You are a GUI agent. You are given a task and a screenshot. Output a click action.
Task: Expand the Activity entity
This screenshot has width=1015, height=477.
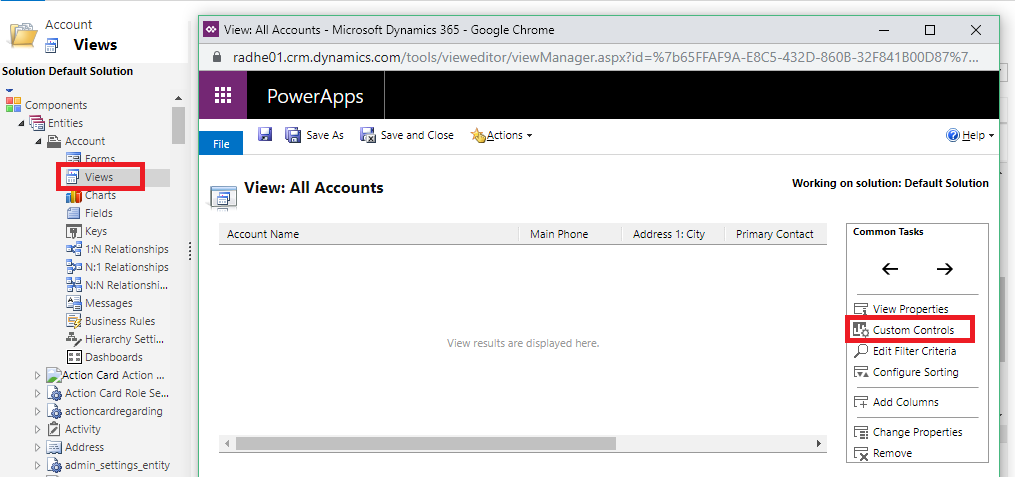[x=38, y=429]
